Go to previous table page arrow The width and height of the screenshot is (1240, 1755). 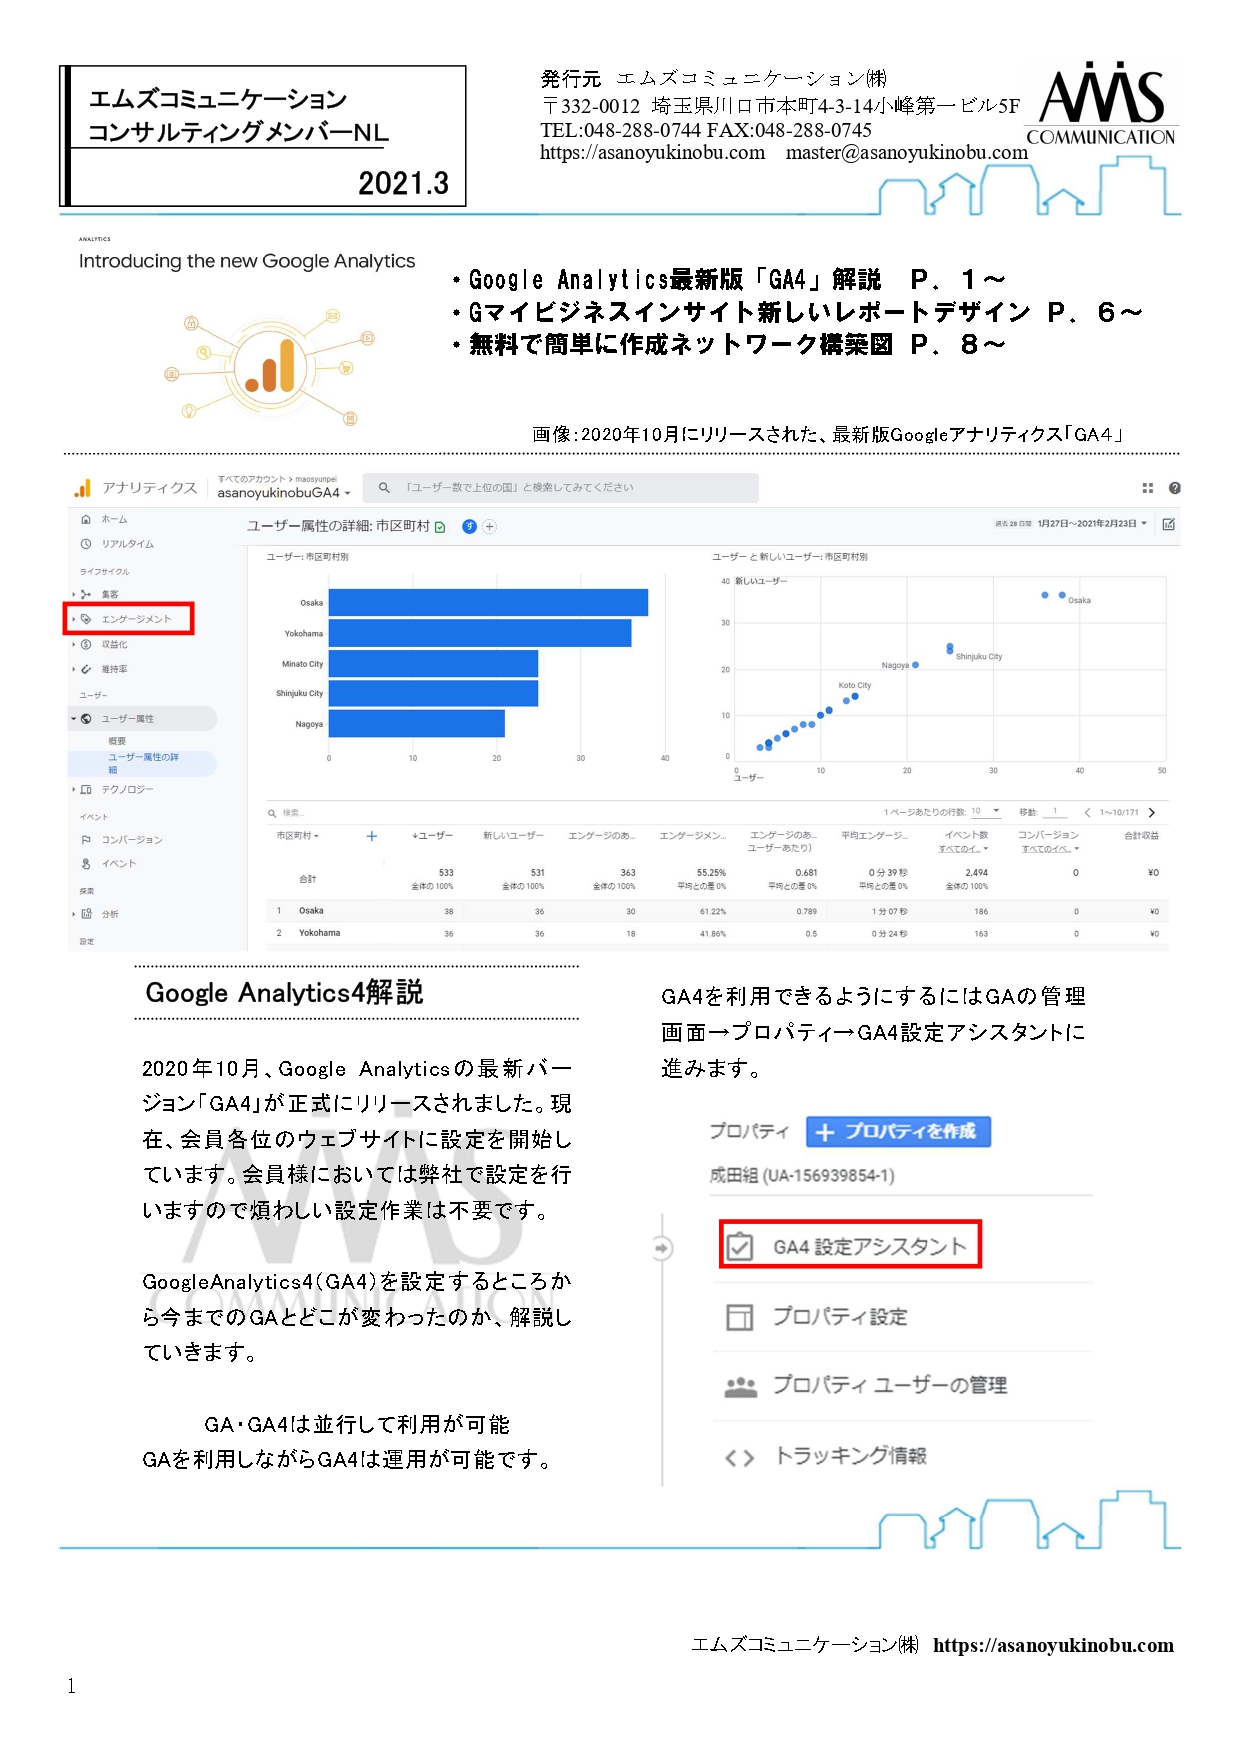pos(1087,813)
